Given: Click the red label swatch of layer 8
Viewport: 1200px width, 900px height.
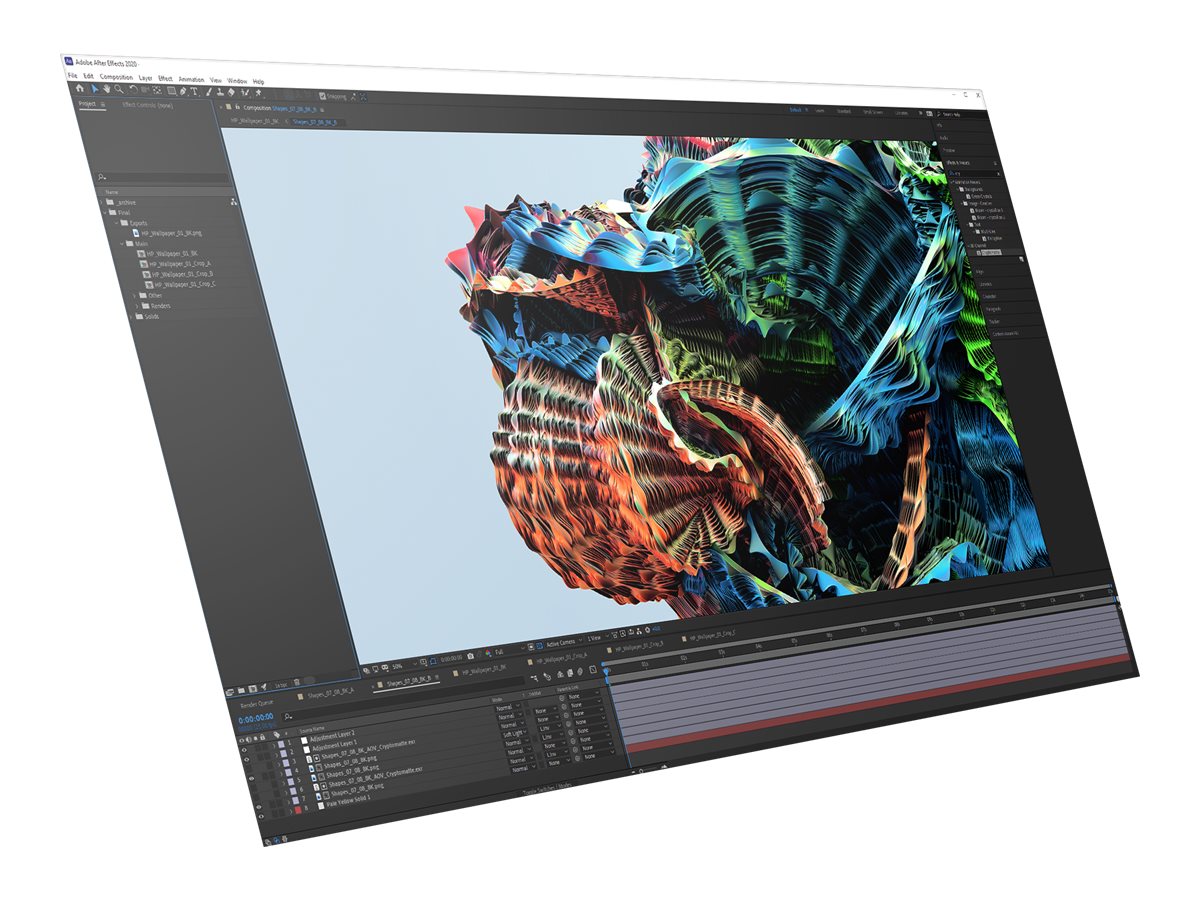Looking at the screenshot, I should click(298, 811).
